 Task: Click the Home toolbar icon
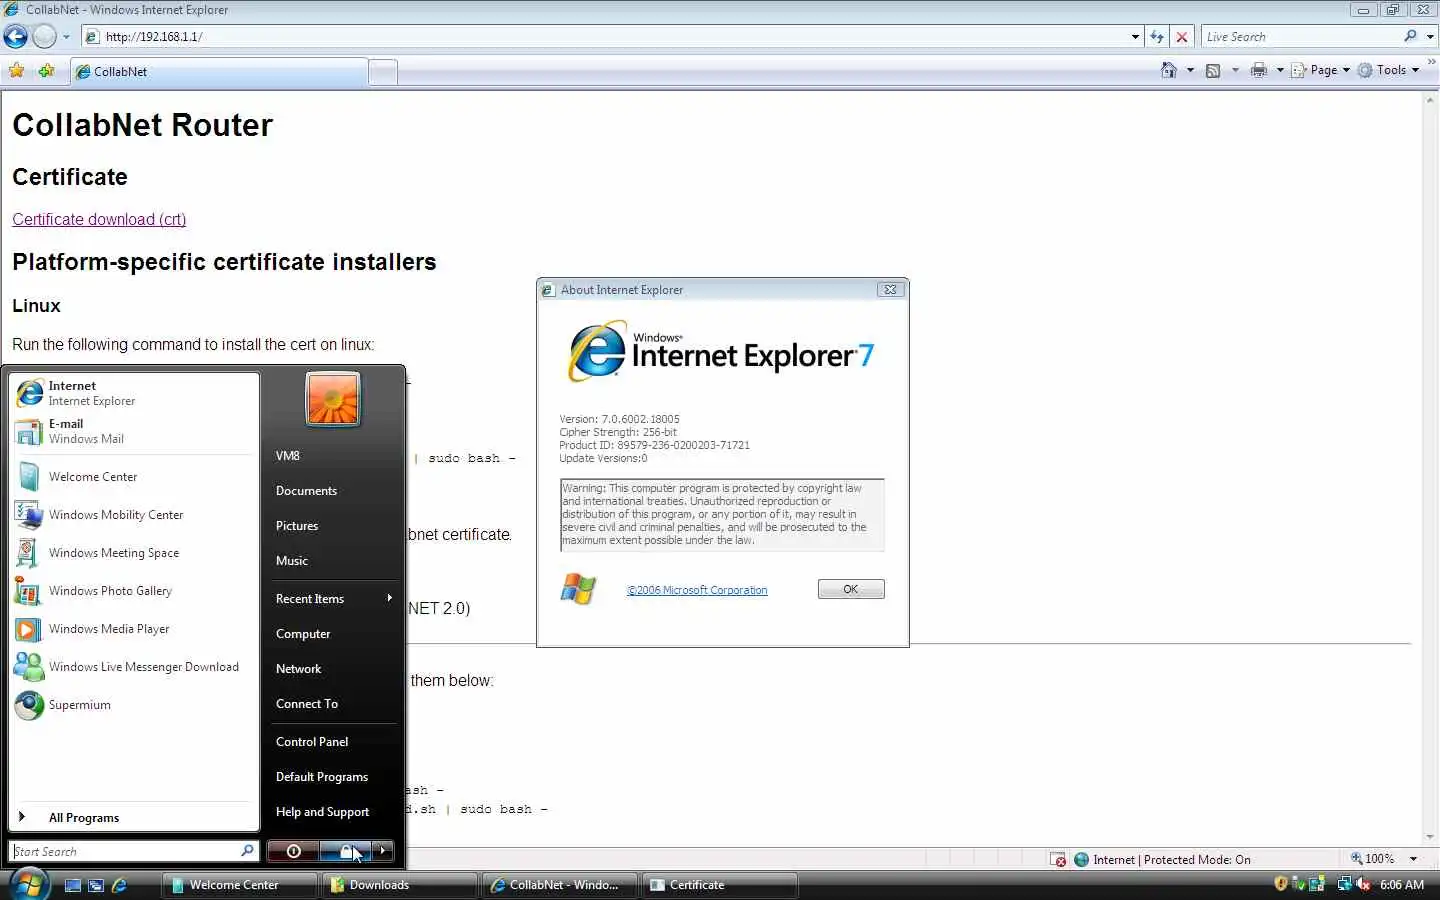1168,70
